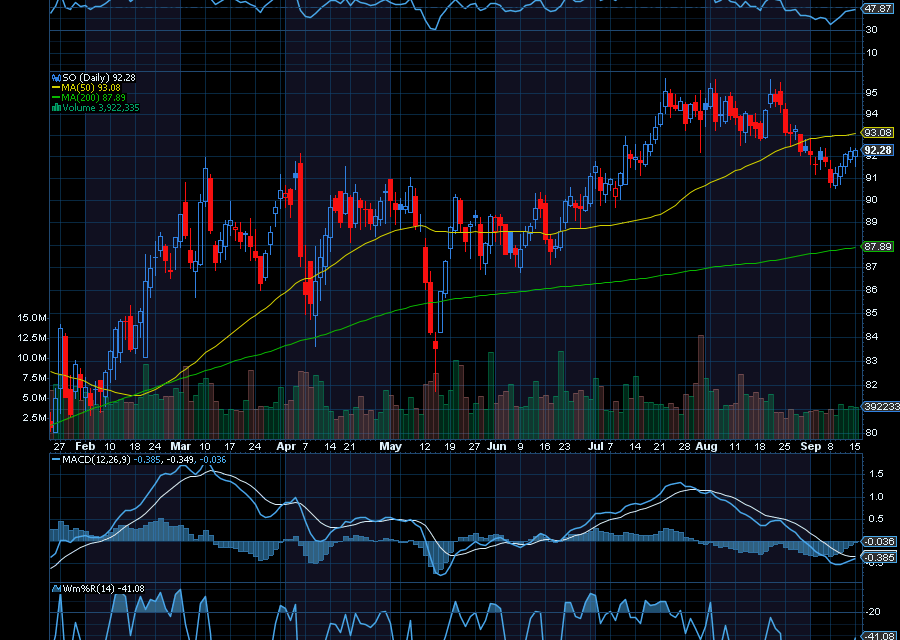Click the 92.28 last price tag on axis
The image size is (900, 640).
click(x=877, y=150)
